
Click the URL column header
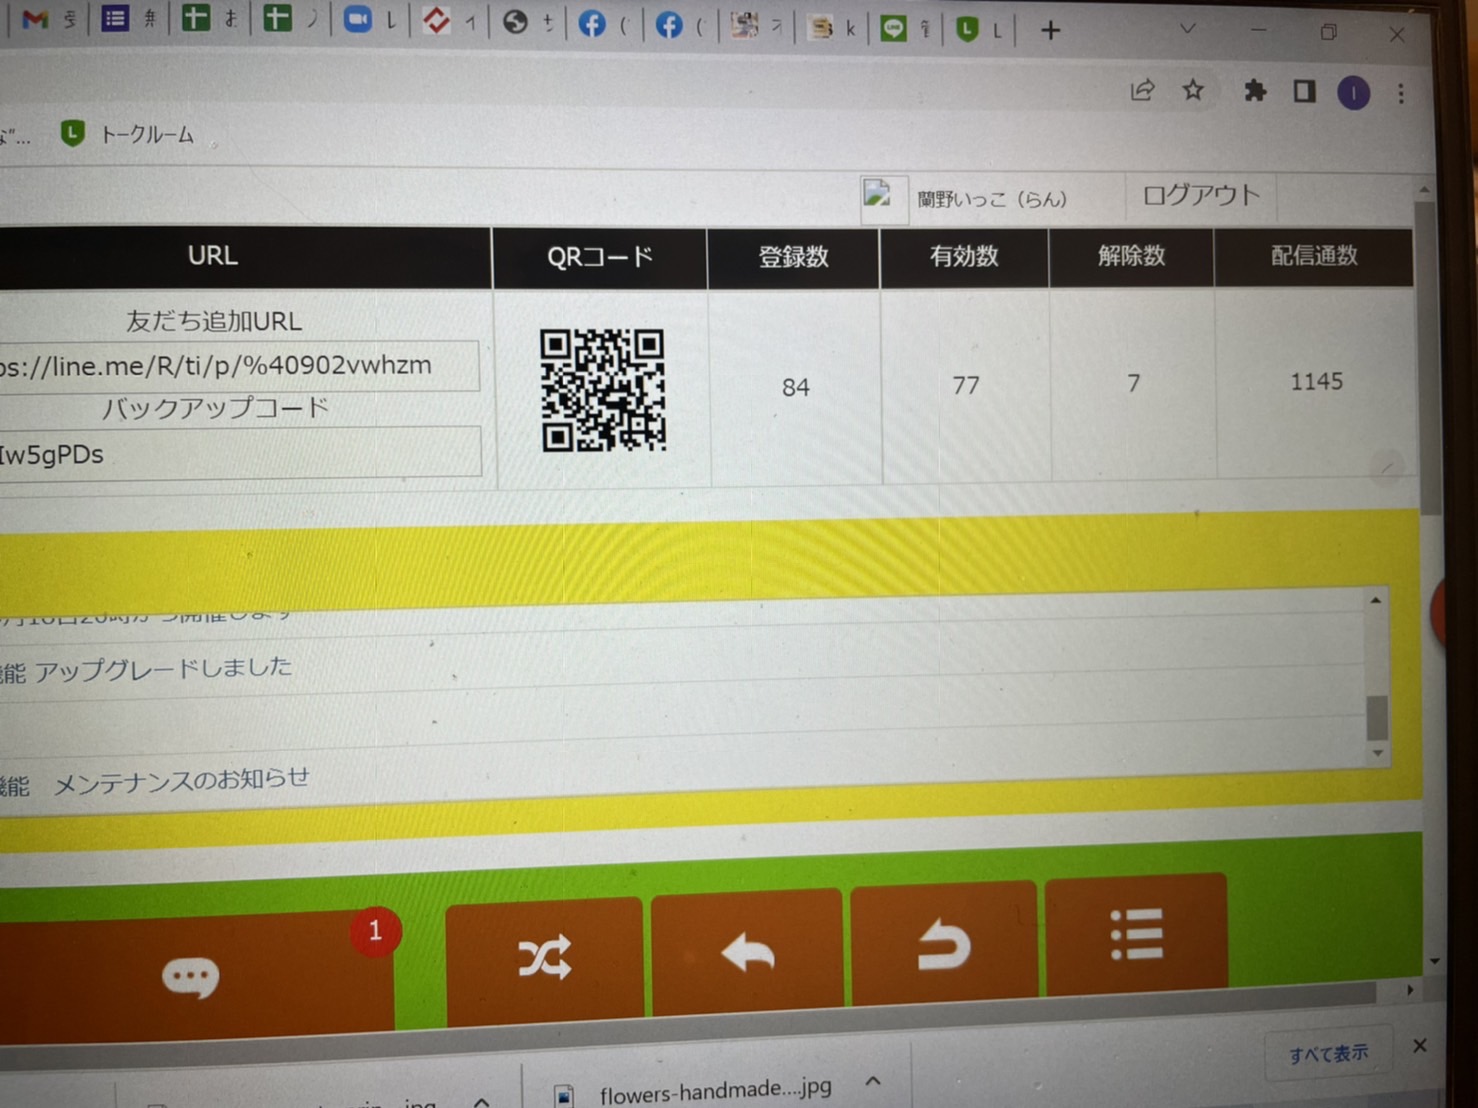pyautogui.click(x=213, y=256)
